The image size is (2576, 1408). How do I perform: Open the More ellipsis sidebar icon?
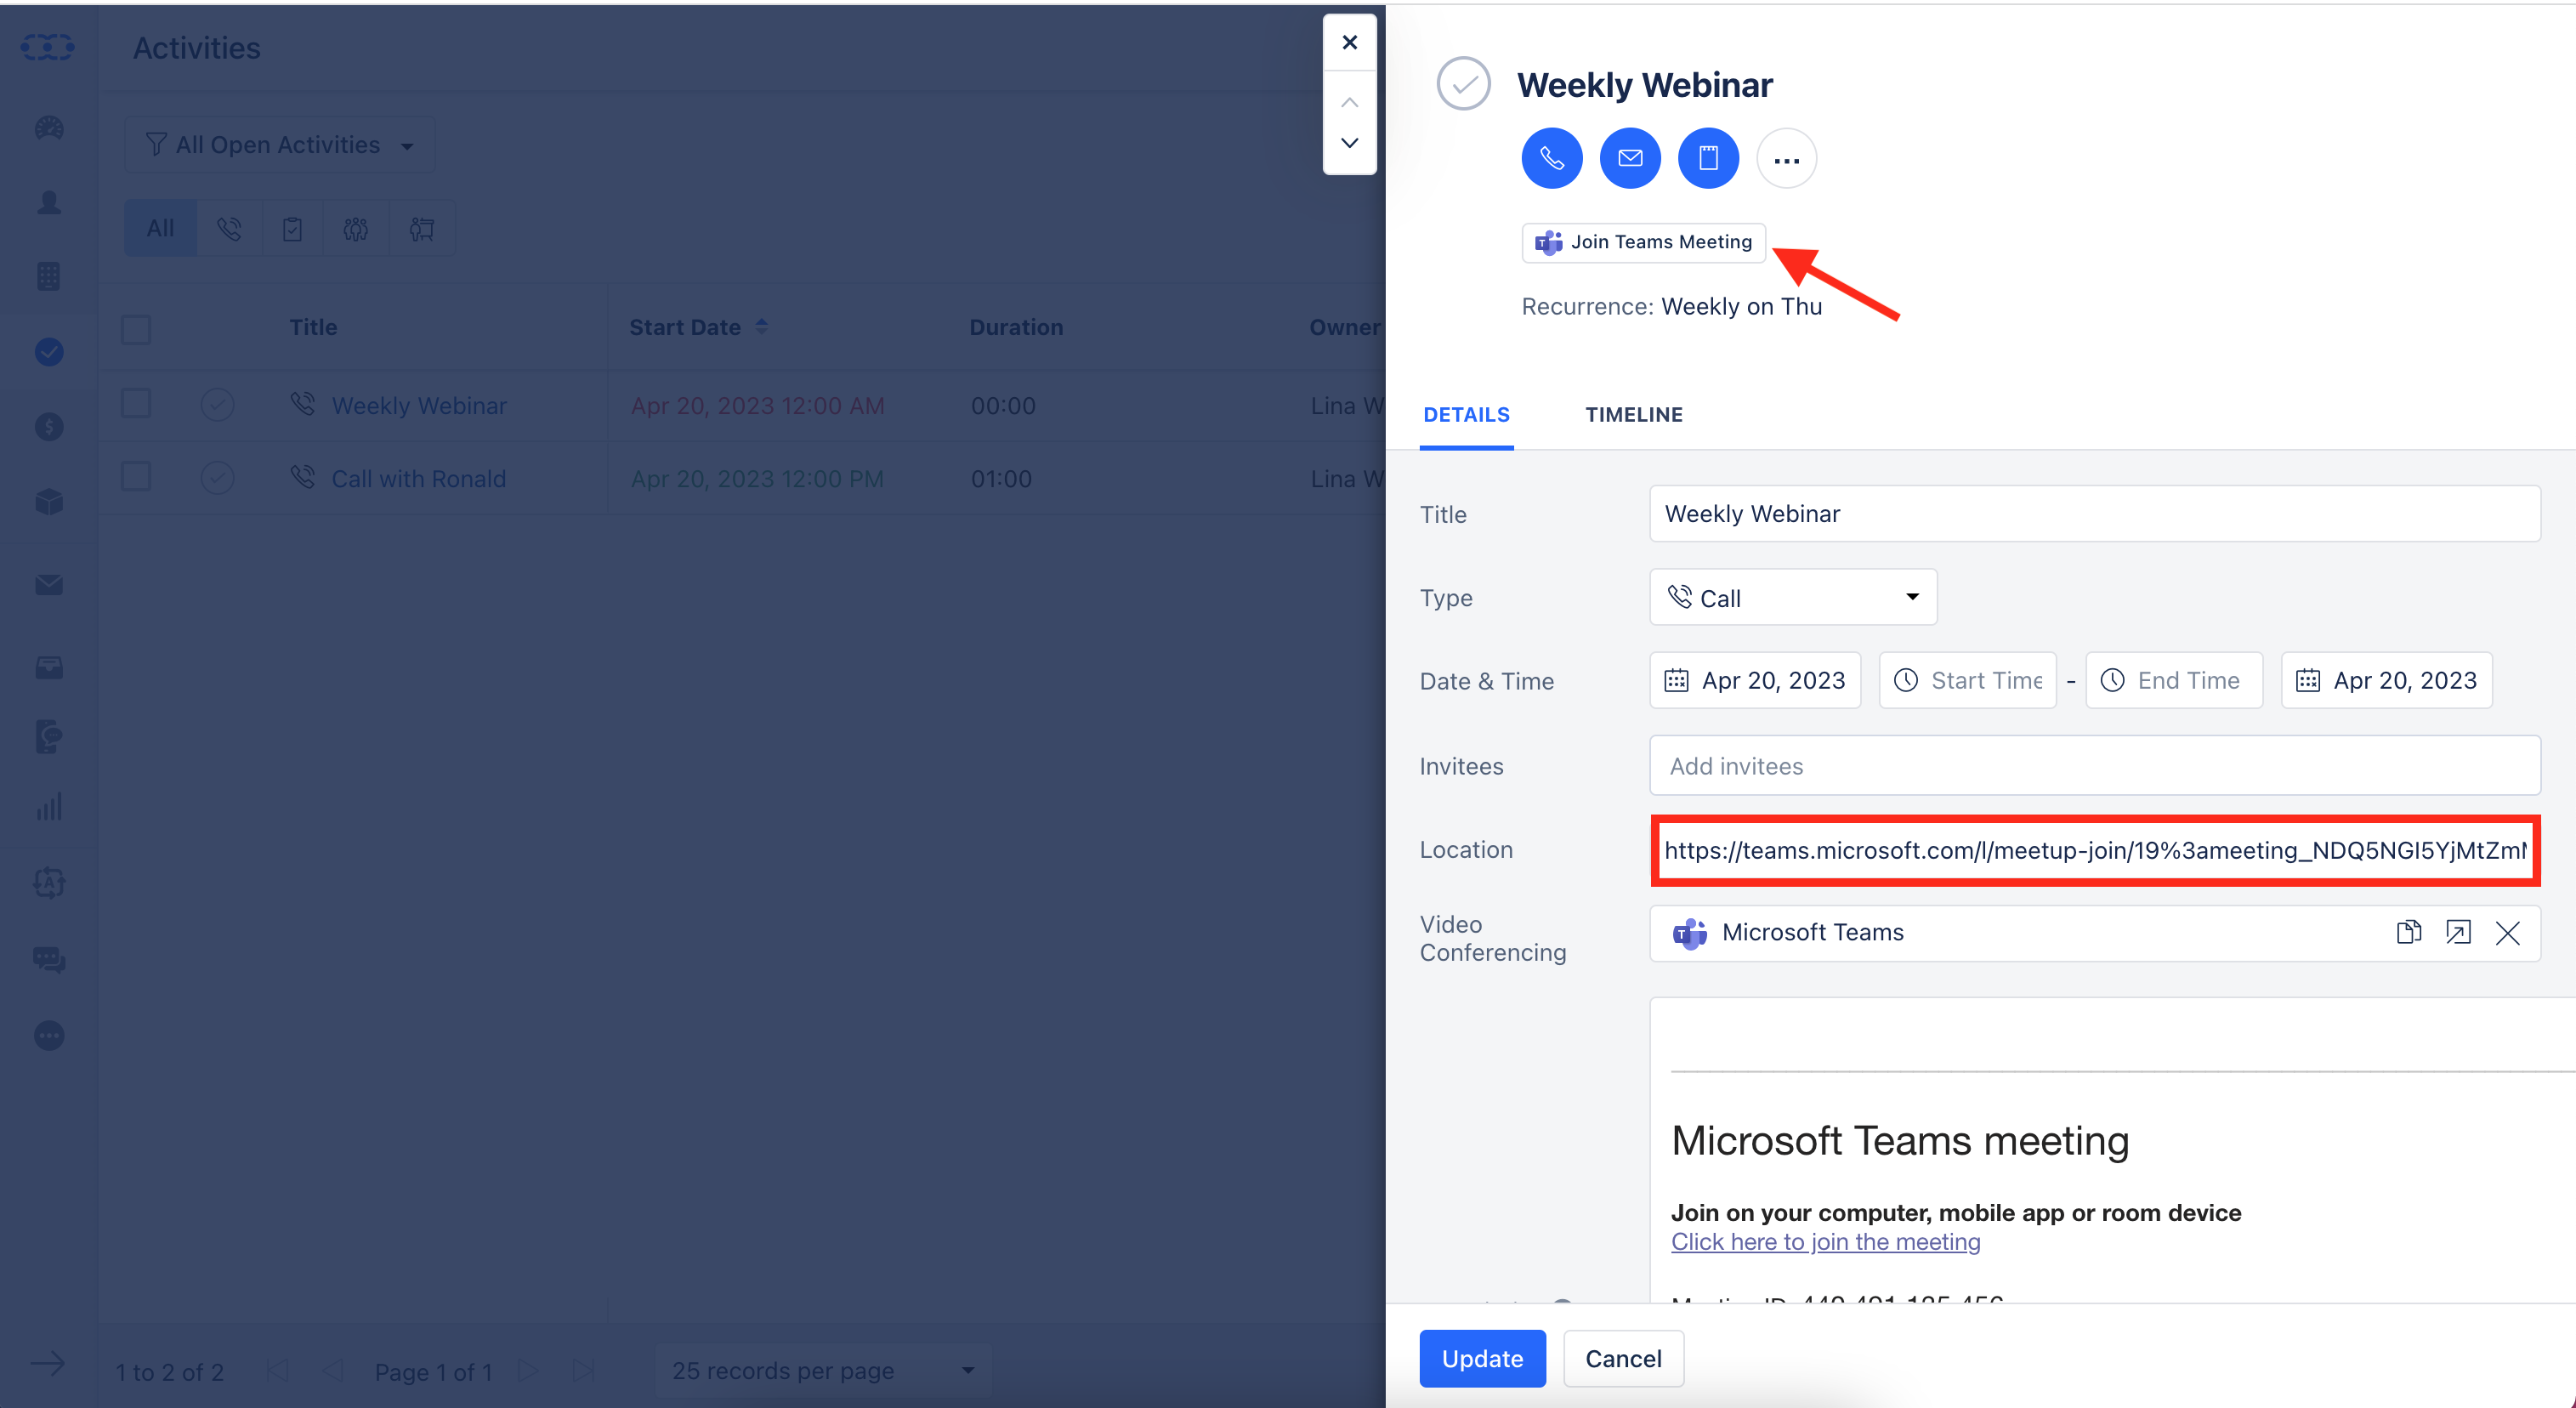(49, 1035)
